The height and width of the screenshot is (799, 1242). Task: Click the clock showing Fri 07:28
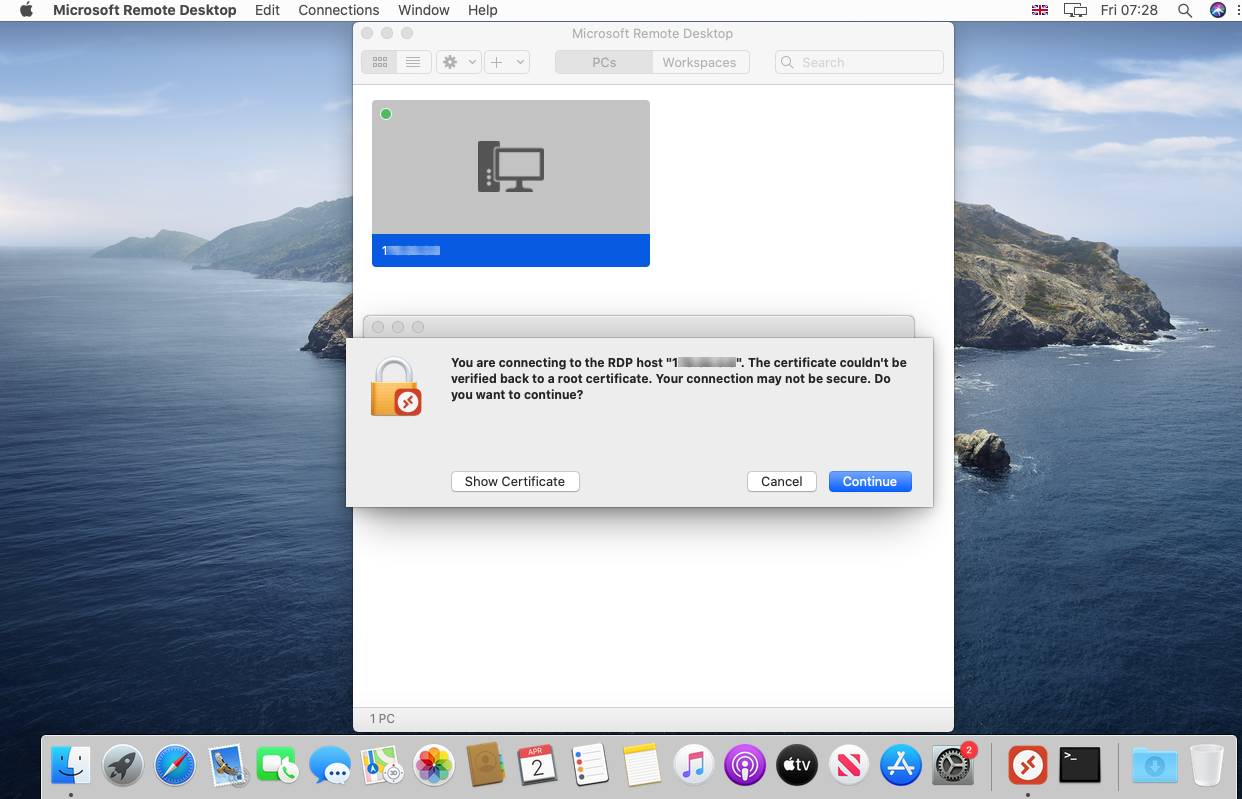pos(1129,10)
